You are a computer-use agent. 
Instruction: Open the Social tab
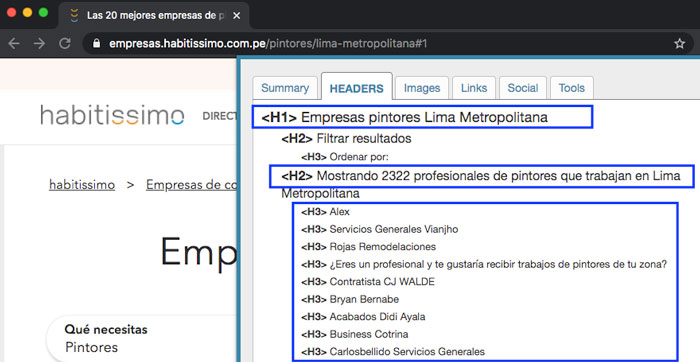click(523, 88)
